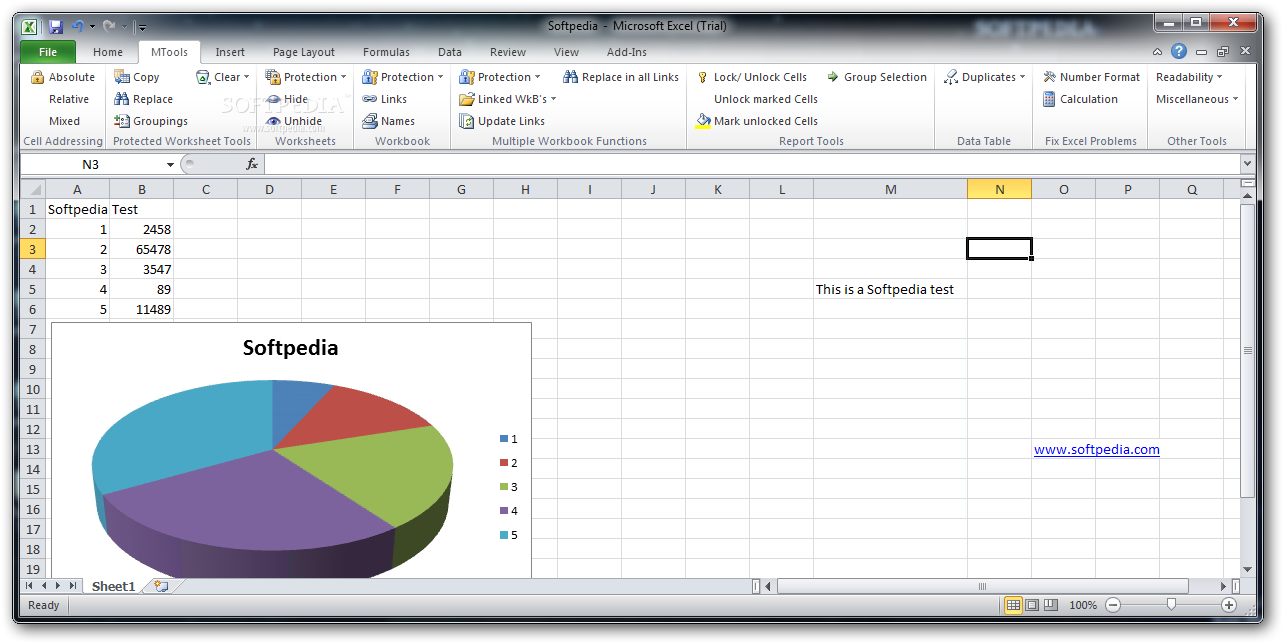Open the Duplicates dropdown
This screenshot has width=1284, height=644.
[x=985, y=77]
